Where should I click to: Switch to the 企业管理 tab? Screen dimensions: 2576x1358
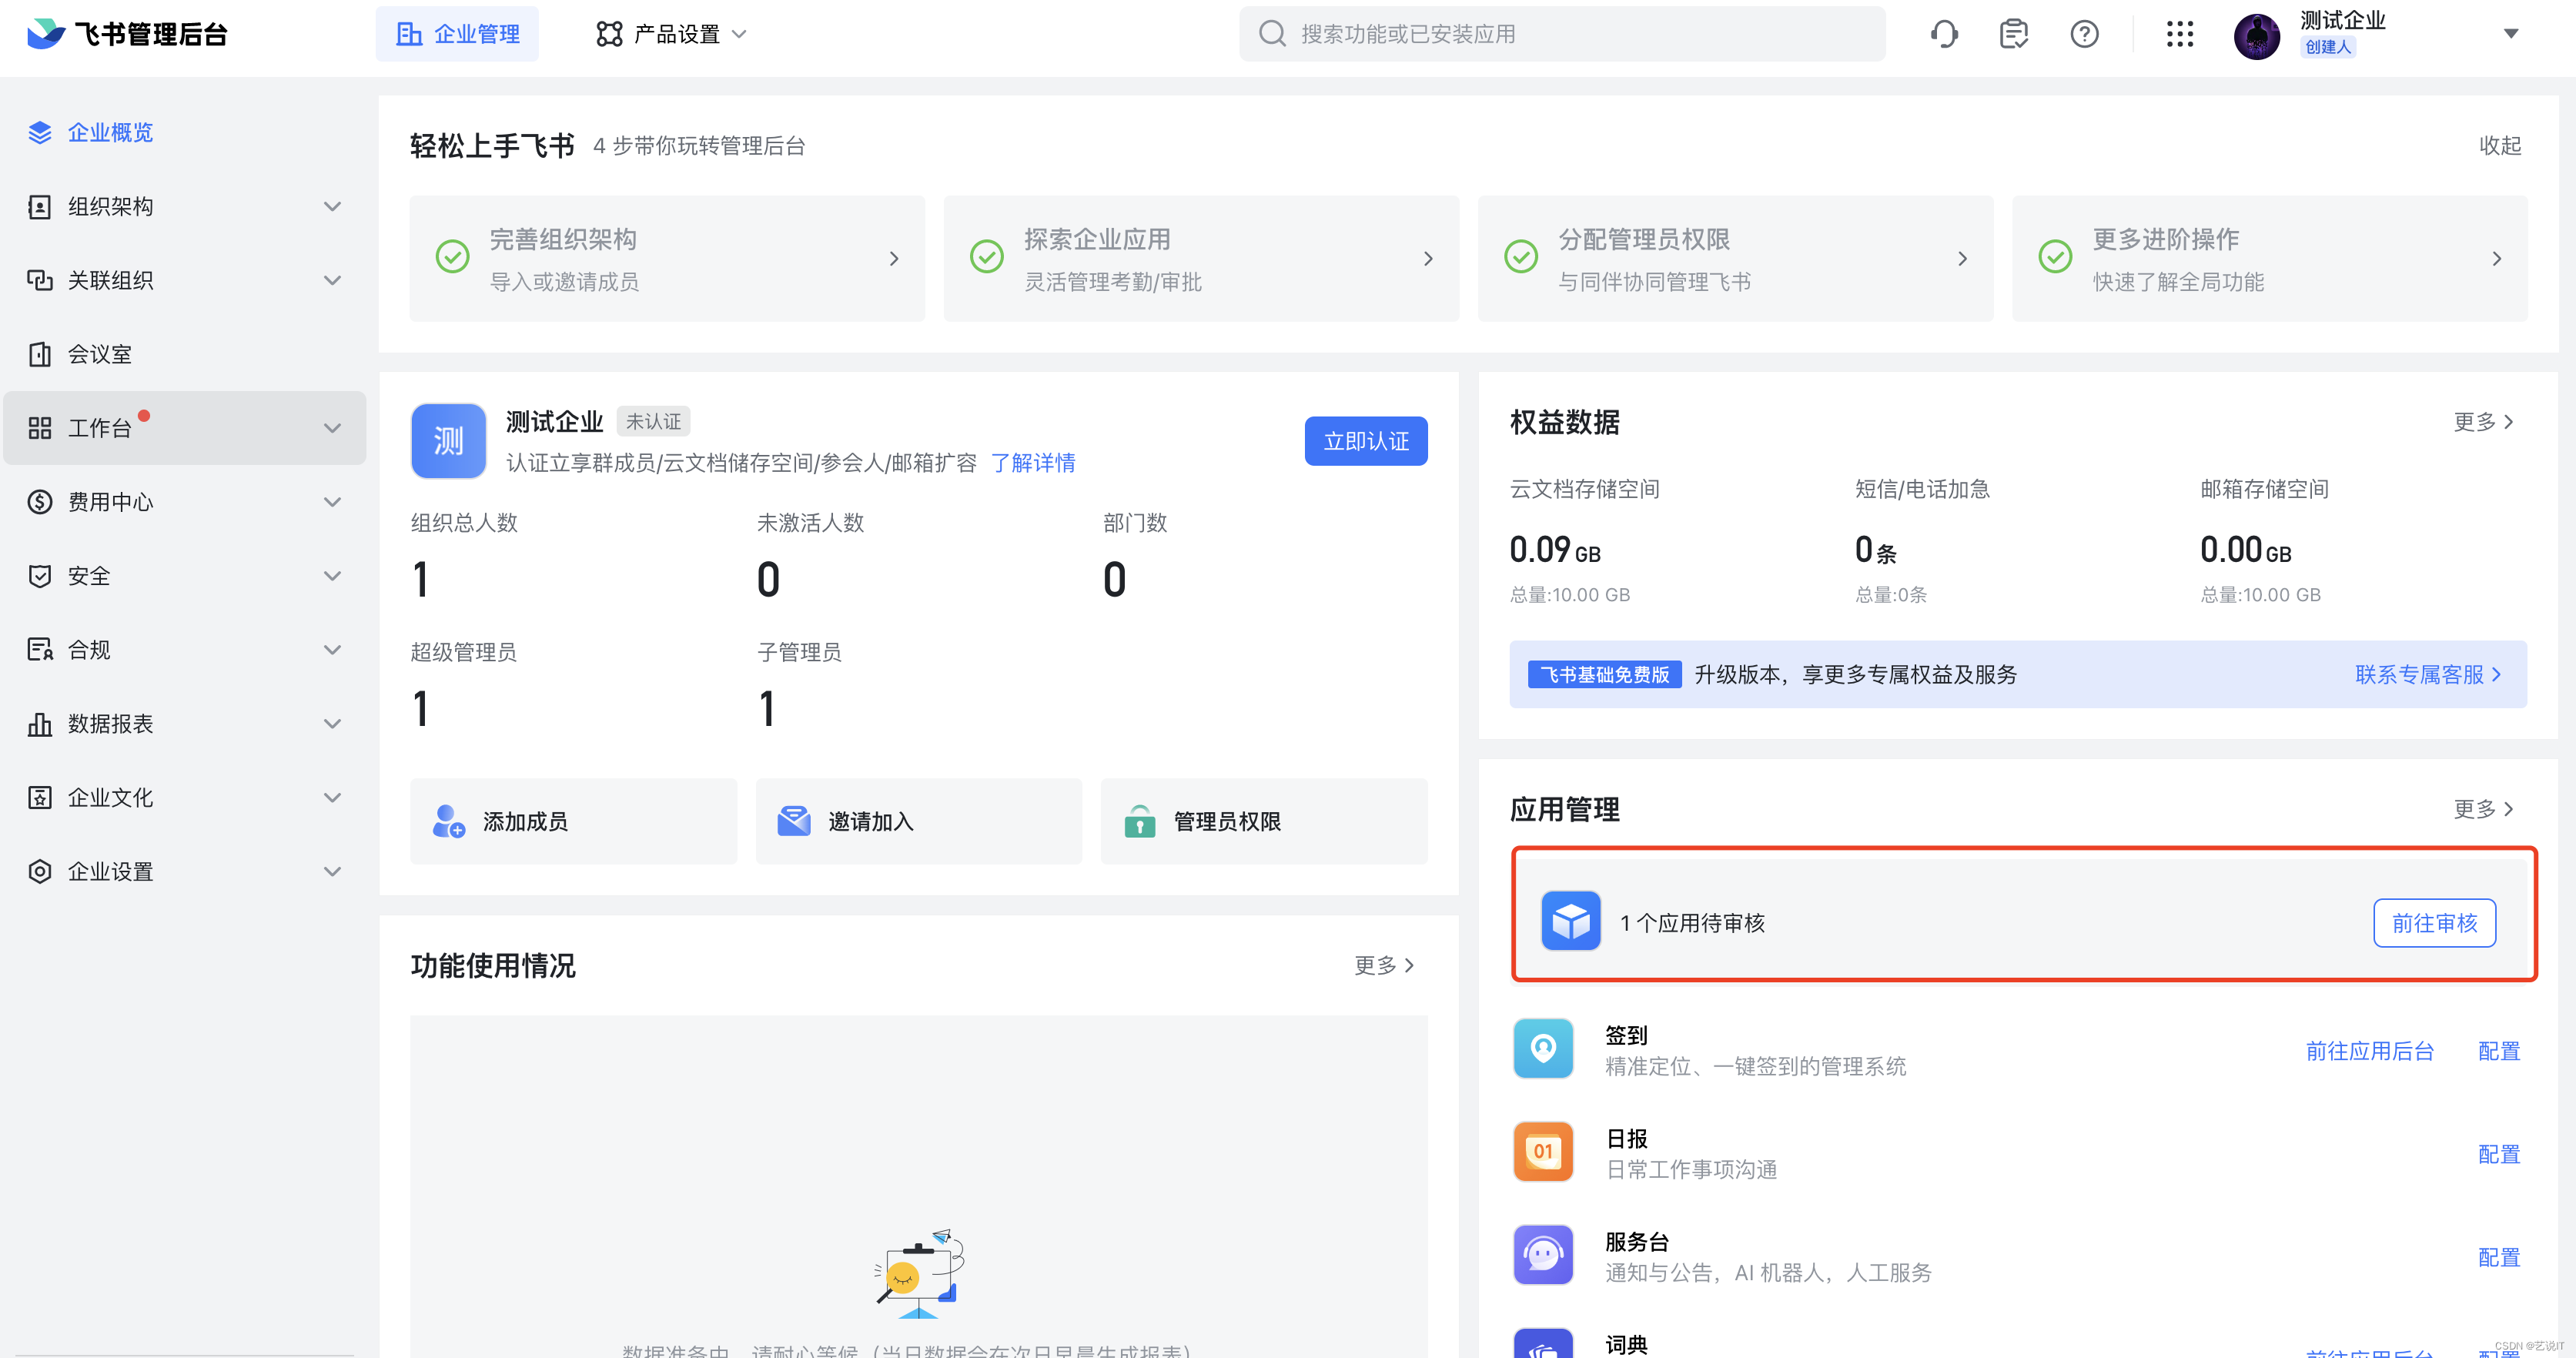(x=458, y=34)
